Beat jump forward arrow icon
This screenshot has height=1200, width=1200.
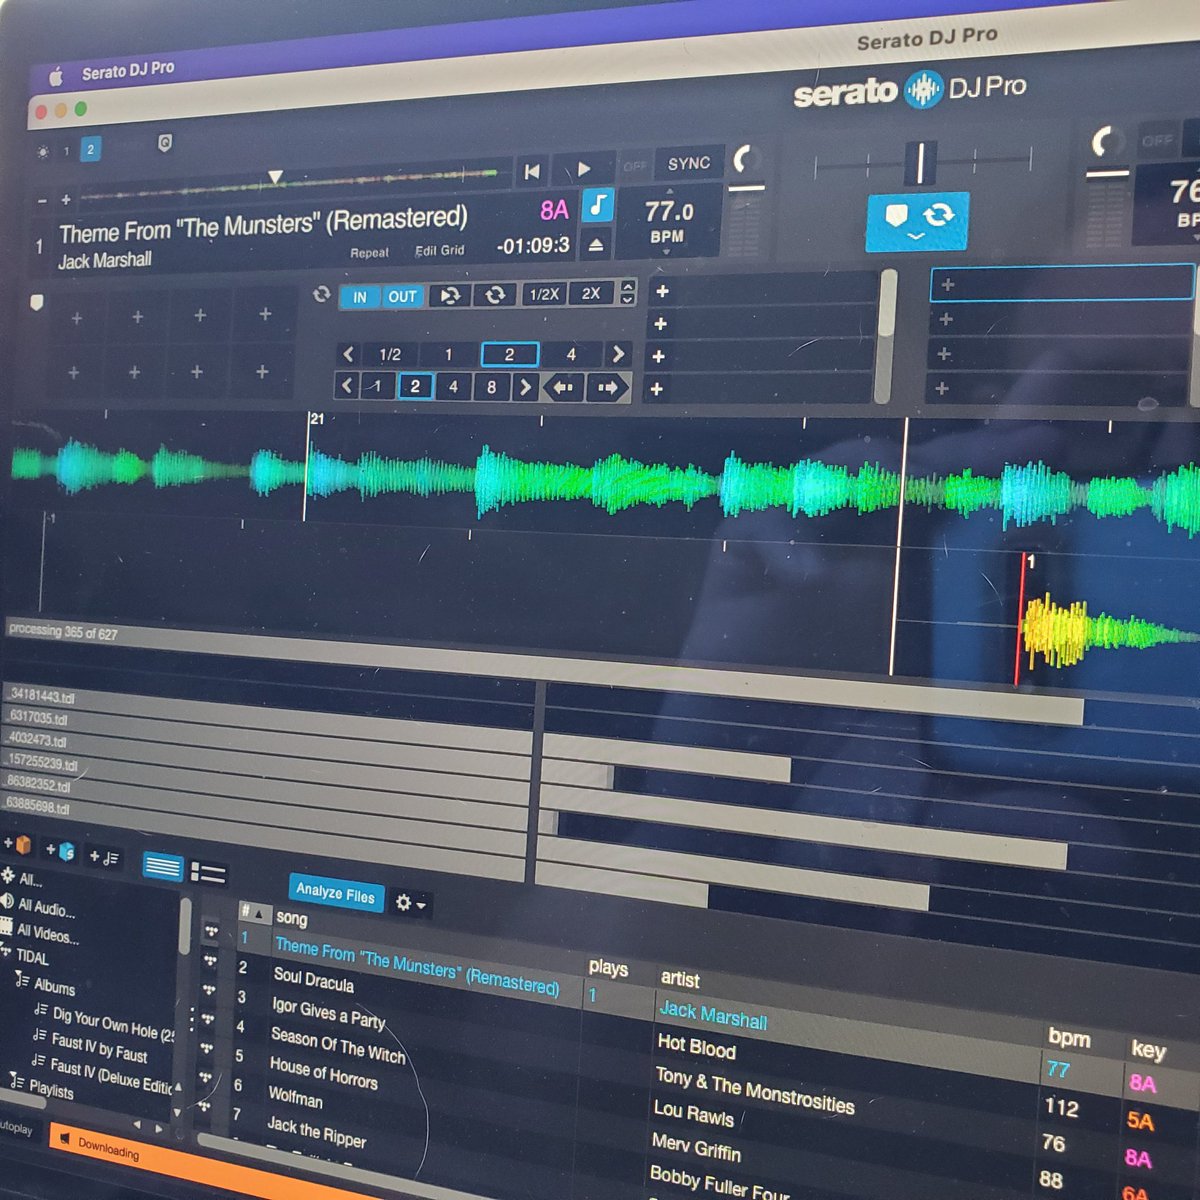(x=608, y=387)
